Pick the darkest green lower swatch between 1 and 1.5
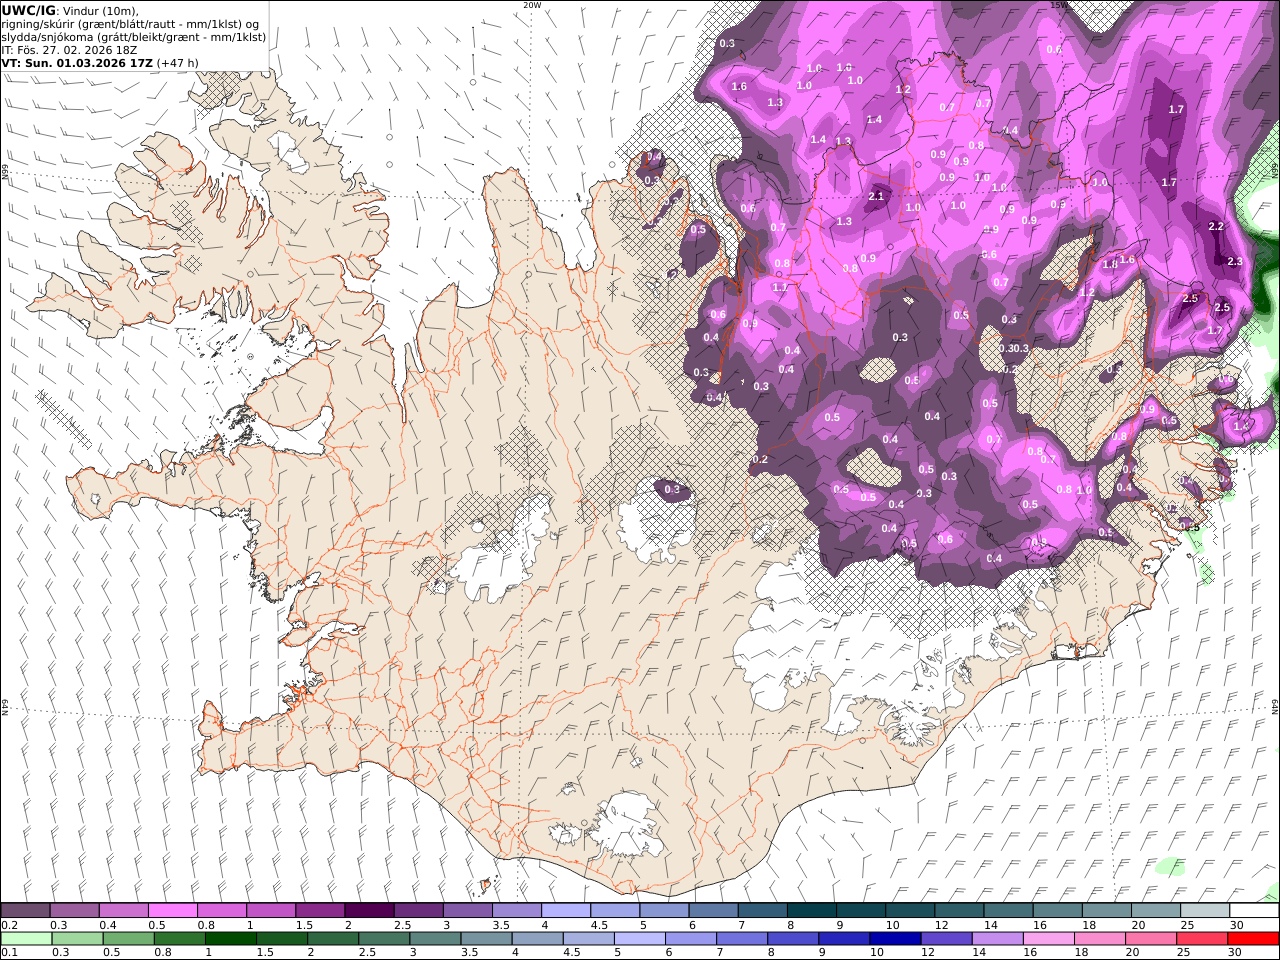 [x=231, y=939]
